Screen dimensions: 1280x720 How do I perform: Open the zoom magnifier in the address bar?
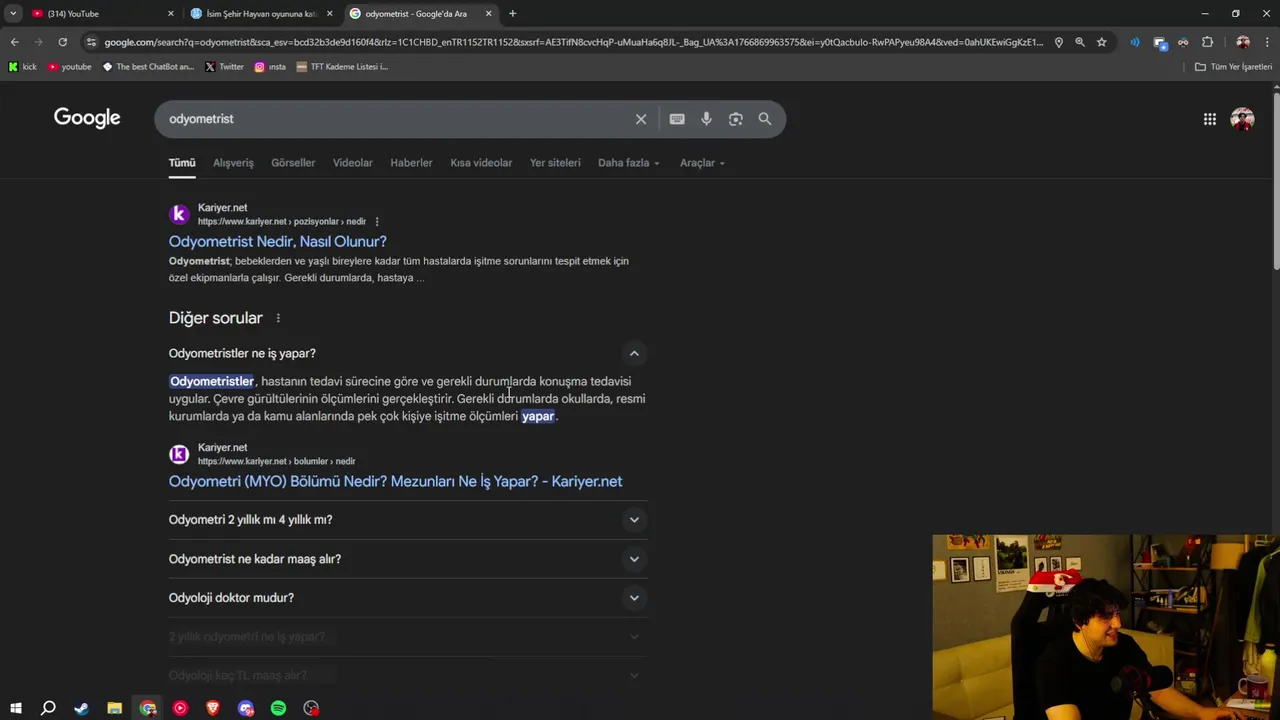tap(1080, 42)
